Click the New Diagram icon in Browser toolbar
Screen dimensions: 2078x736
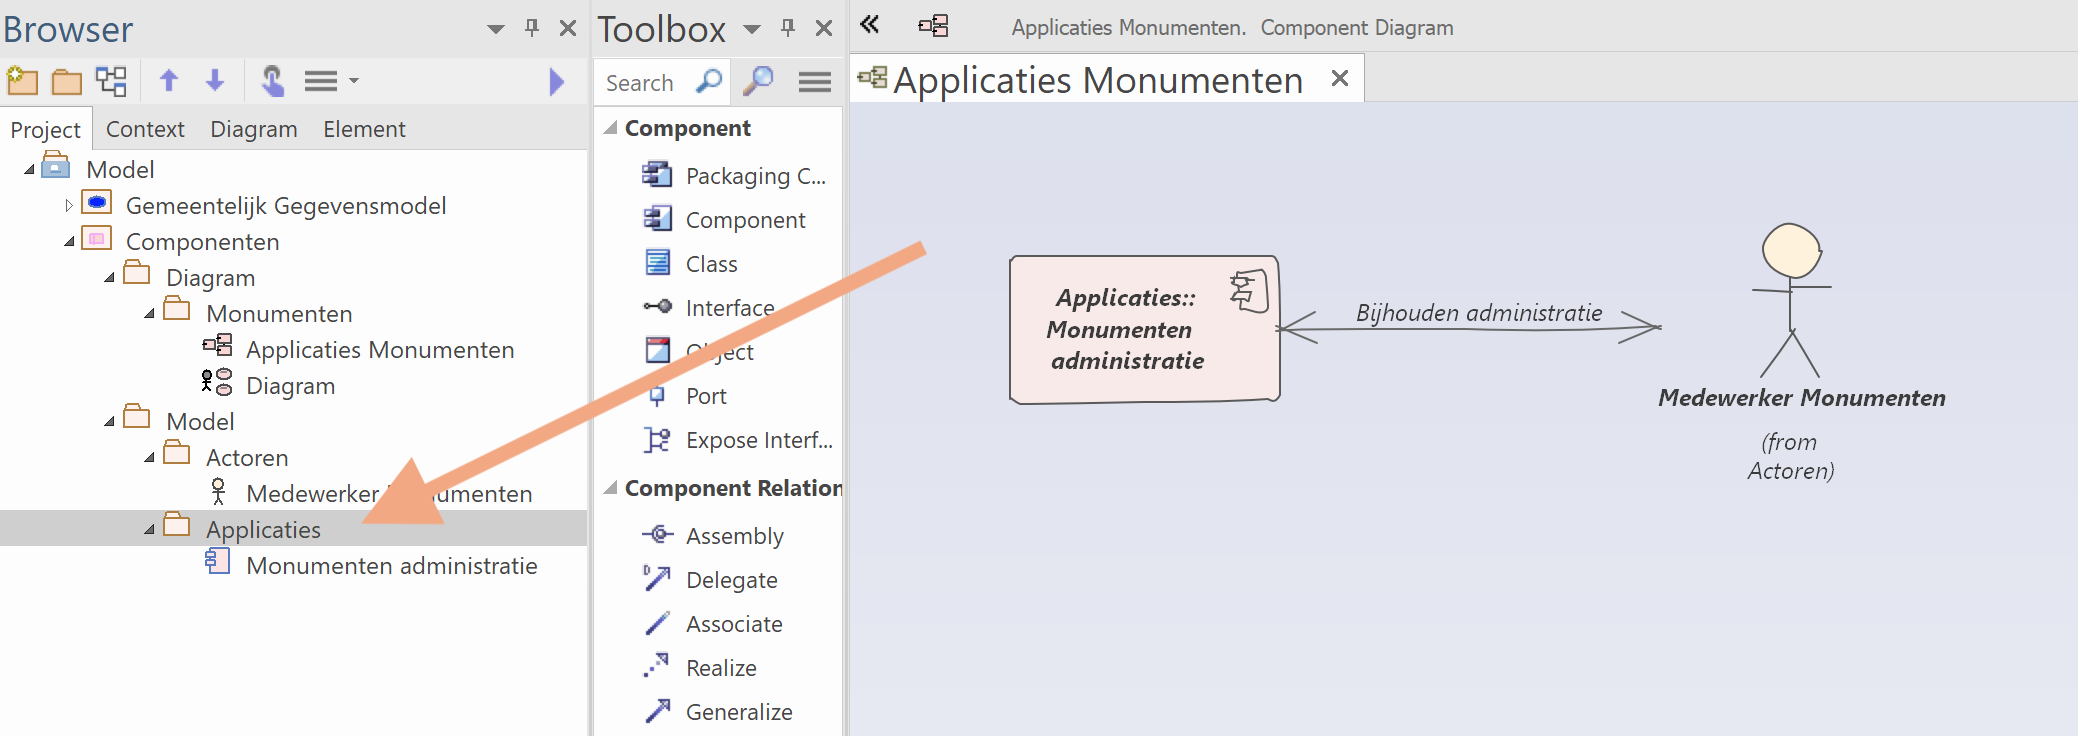111,81
